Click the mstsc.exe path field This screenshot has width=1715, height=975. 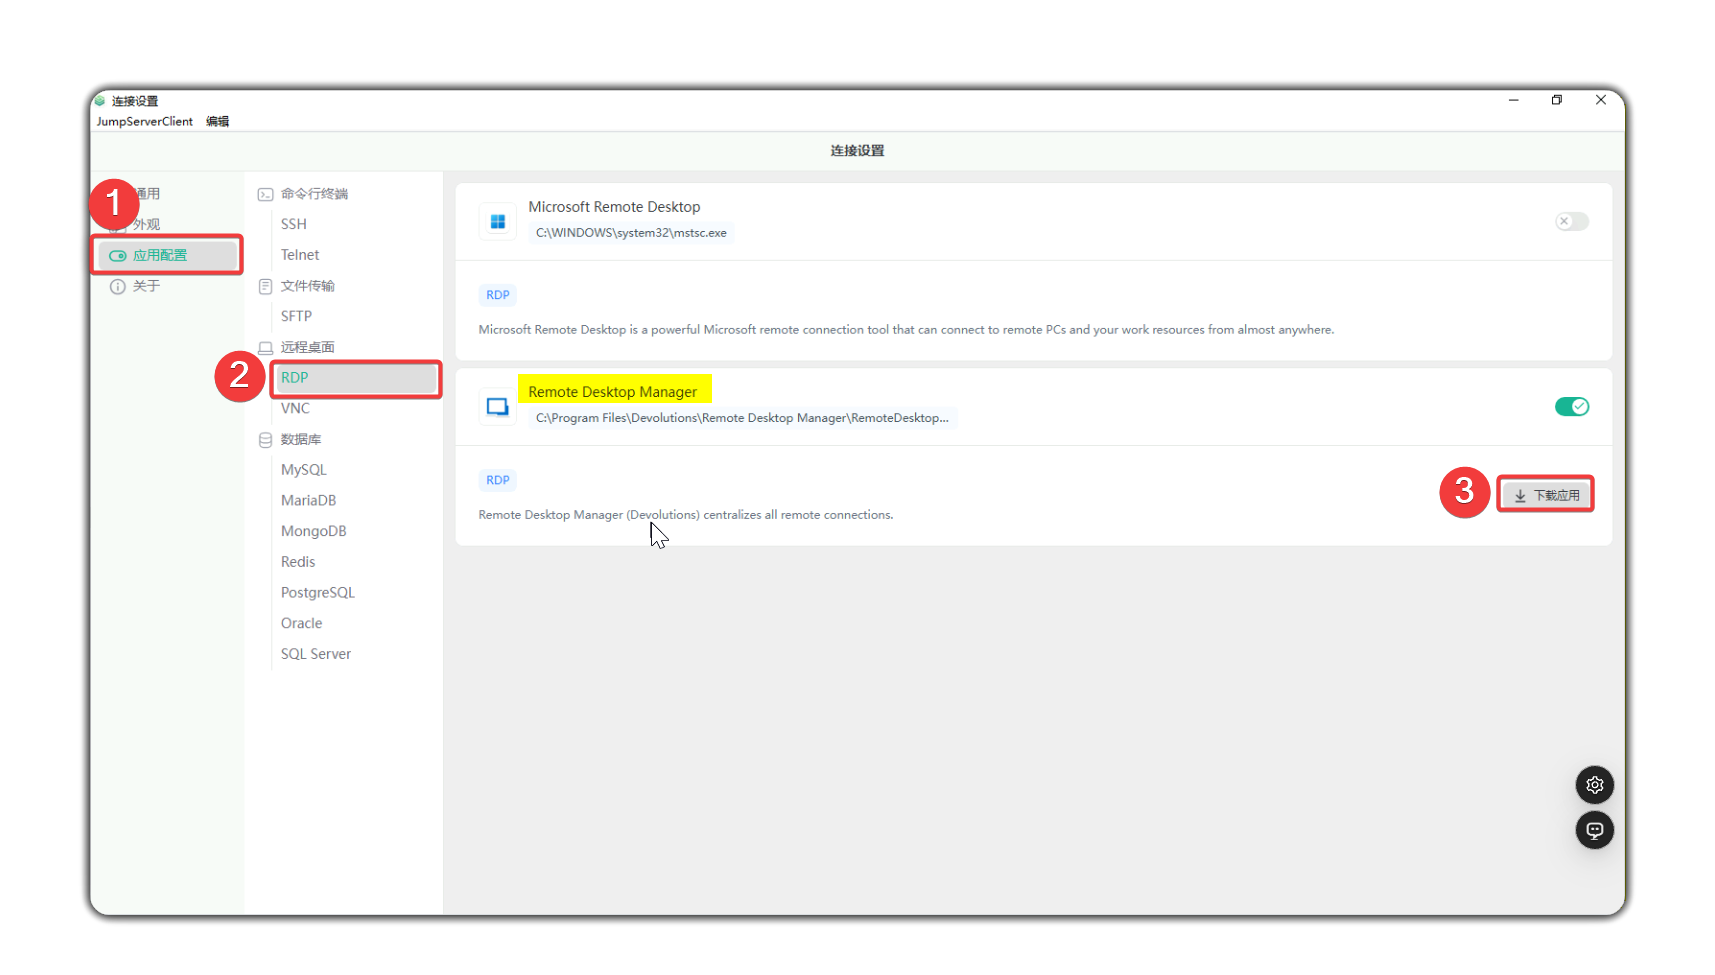[631, 233]
